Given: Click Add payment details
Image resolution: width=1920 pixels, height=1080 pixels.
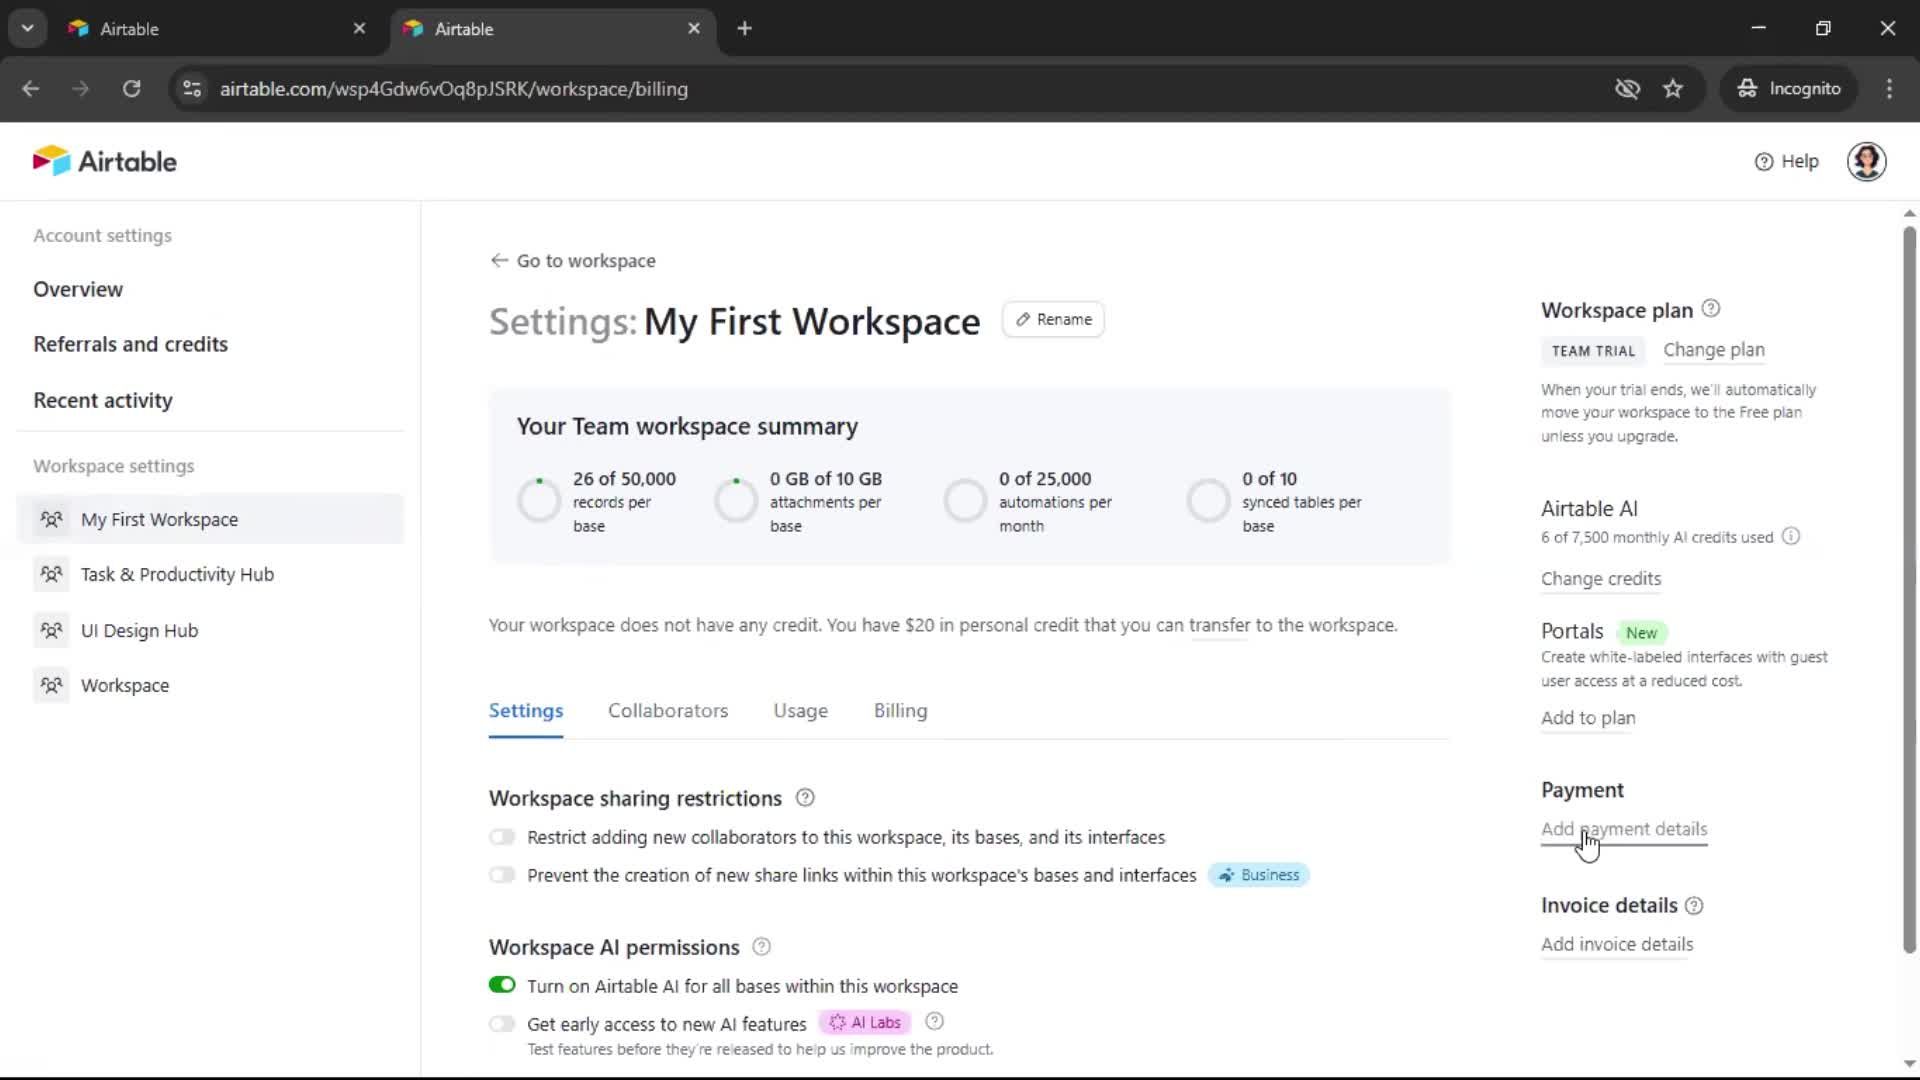Looking at the screenshot, I should click(x=1622, y=829).
